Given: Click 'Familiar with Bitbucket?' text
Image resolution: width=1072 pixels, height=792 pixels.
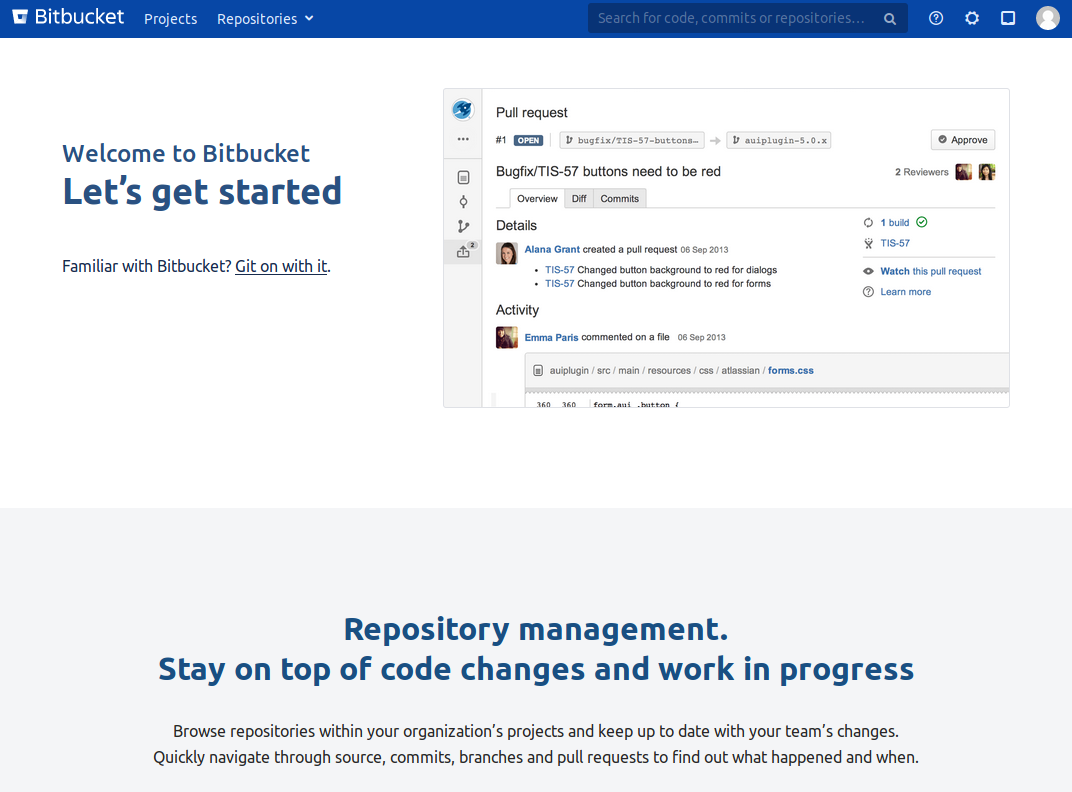Looking at the screenshot, I should click(x=147, y=266).
